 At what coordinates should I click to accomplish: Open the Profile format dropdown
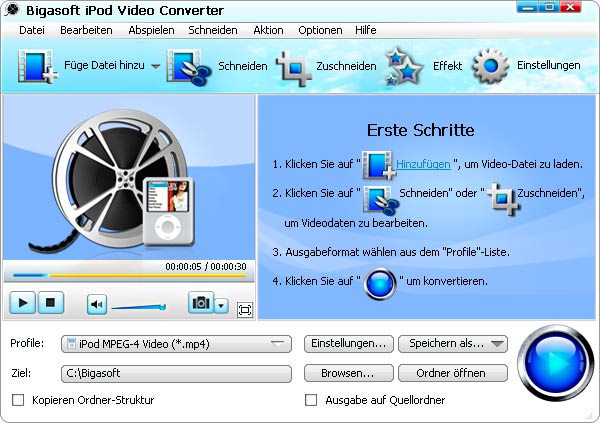pyautogui.click(x=176, y=344)
